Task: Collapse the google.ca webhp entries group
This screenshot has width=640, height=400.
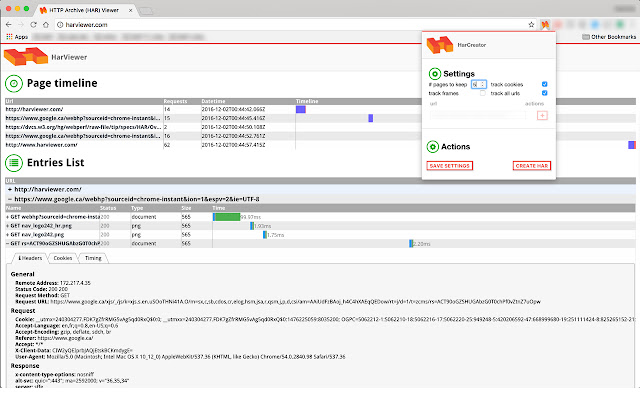Action: click(x=9, y=199)
